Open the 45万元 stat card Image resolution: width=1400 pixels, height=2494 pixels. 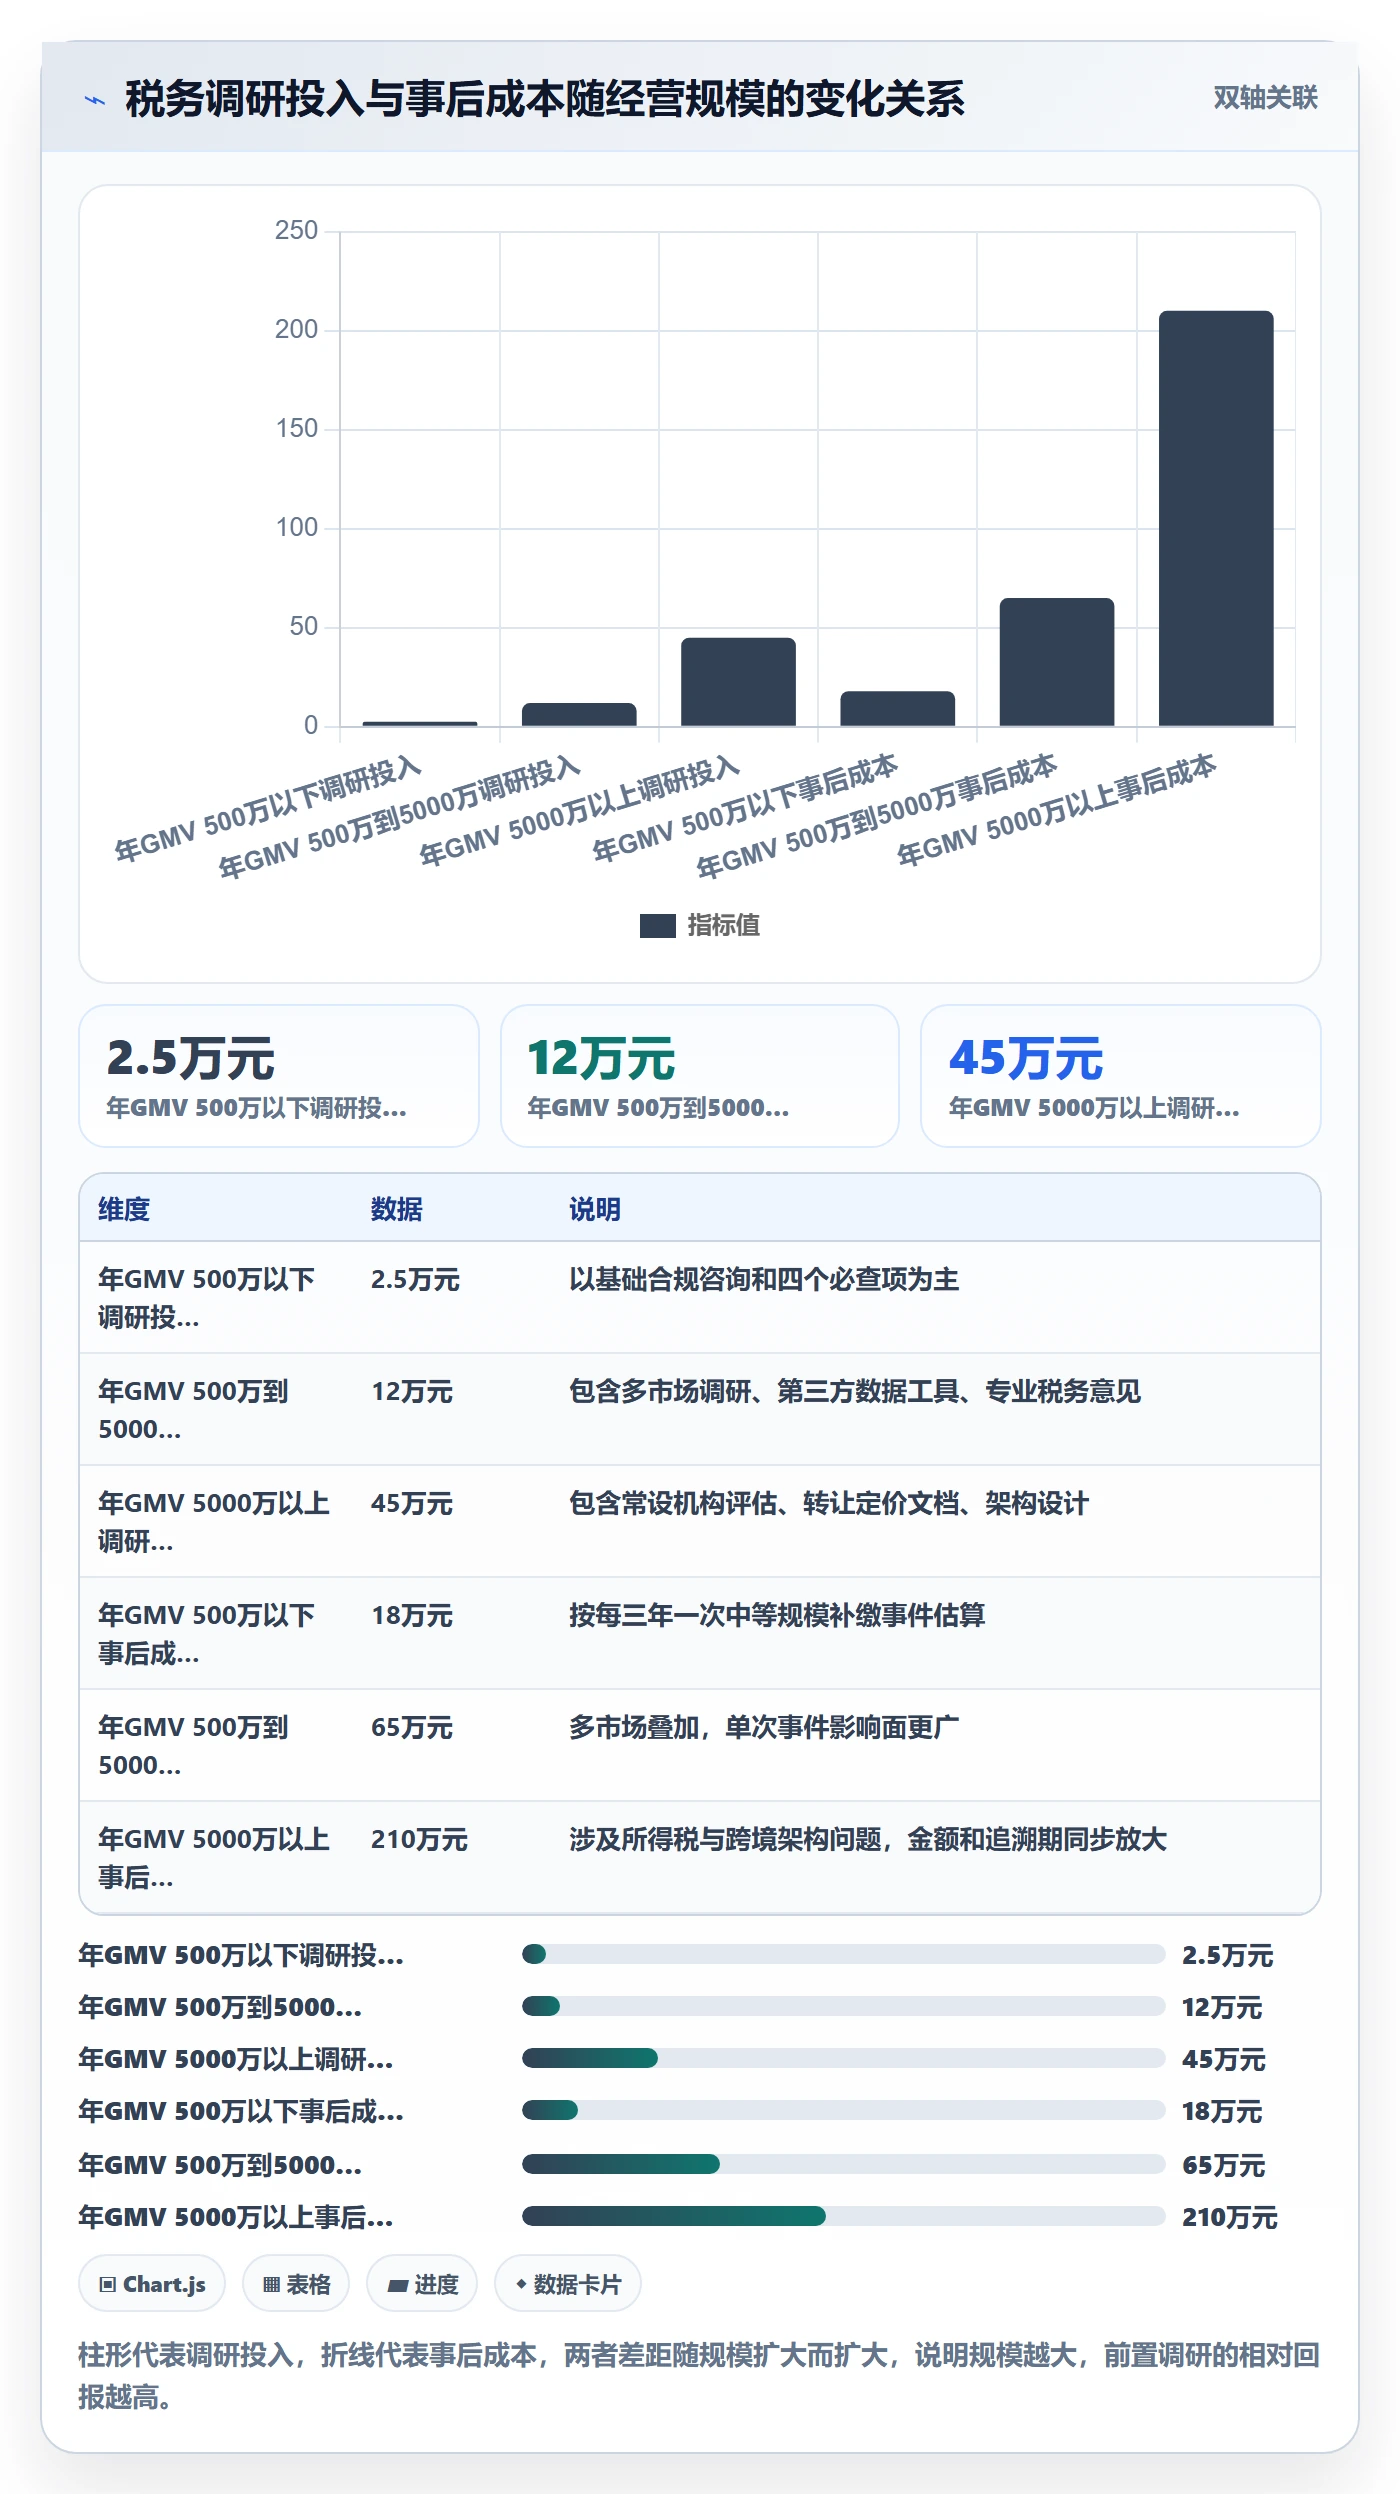1121,1076
